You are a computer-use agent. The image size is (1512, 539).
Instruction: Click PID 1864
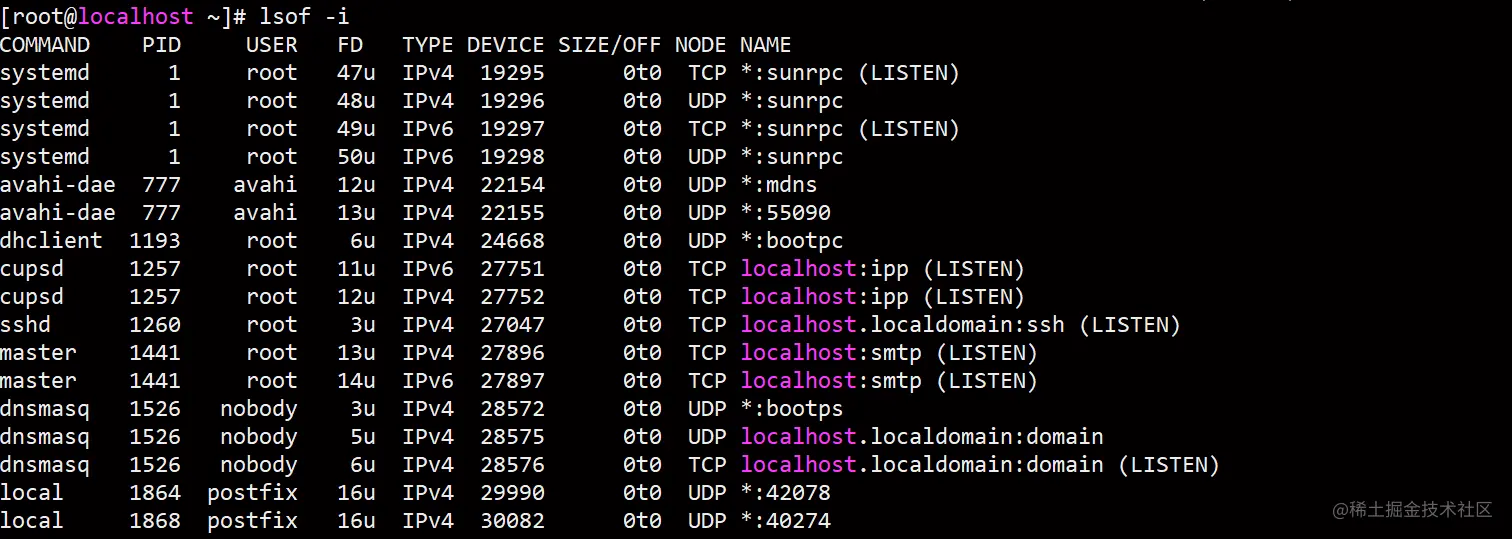click(155, 493)
